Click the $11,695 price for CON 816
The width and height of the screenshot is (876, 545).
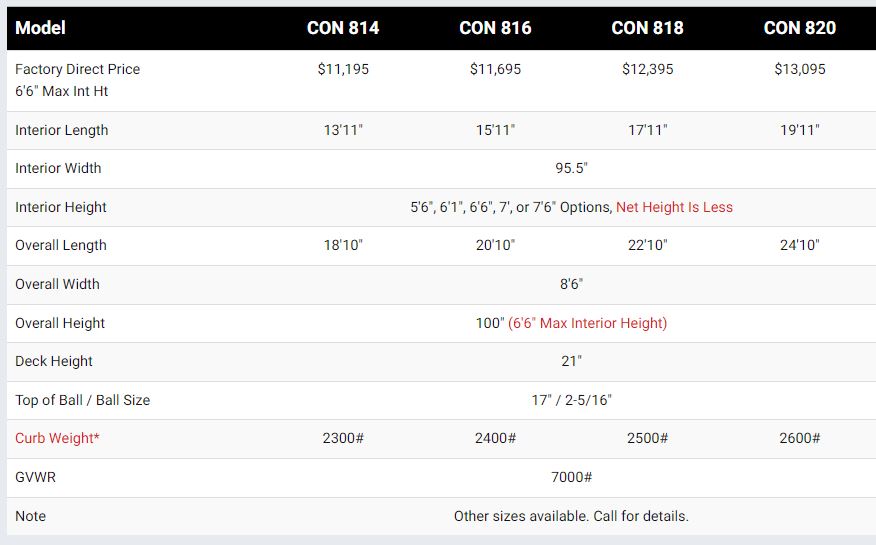(x=495, y=69)
